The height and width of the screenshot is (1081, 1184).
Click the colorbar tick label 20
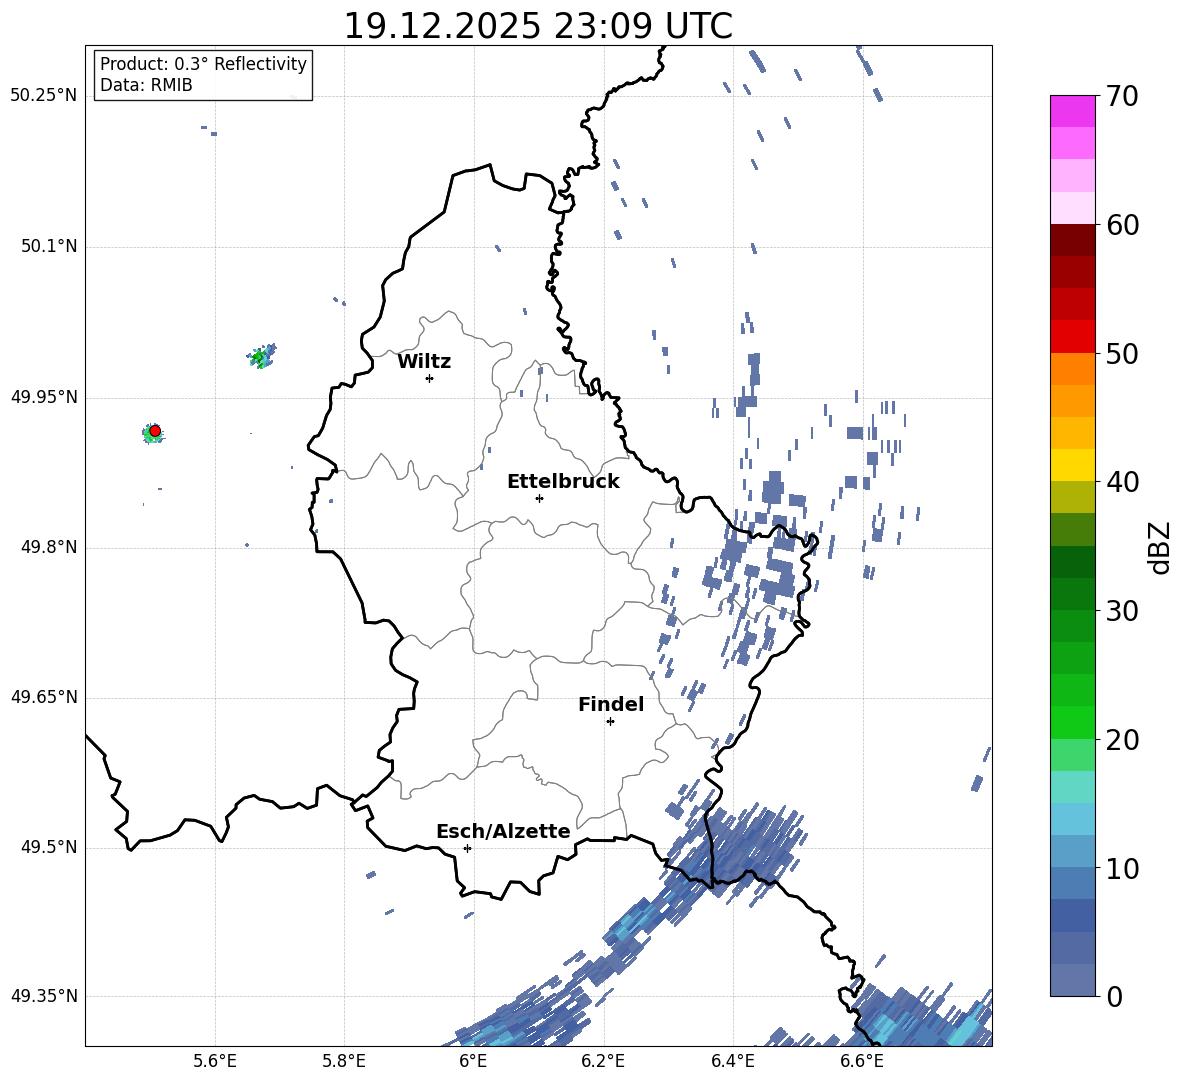pyautogui.click(x=1122, y=739)
